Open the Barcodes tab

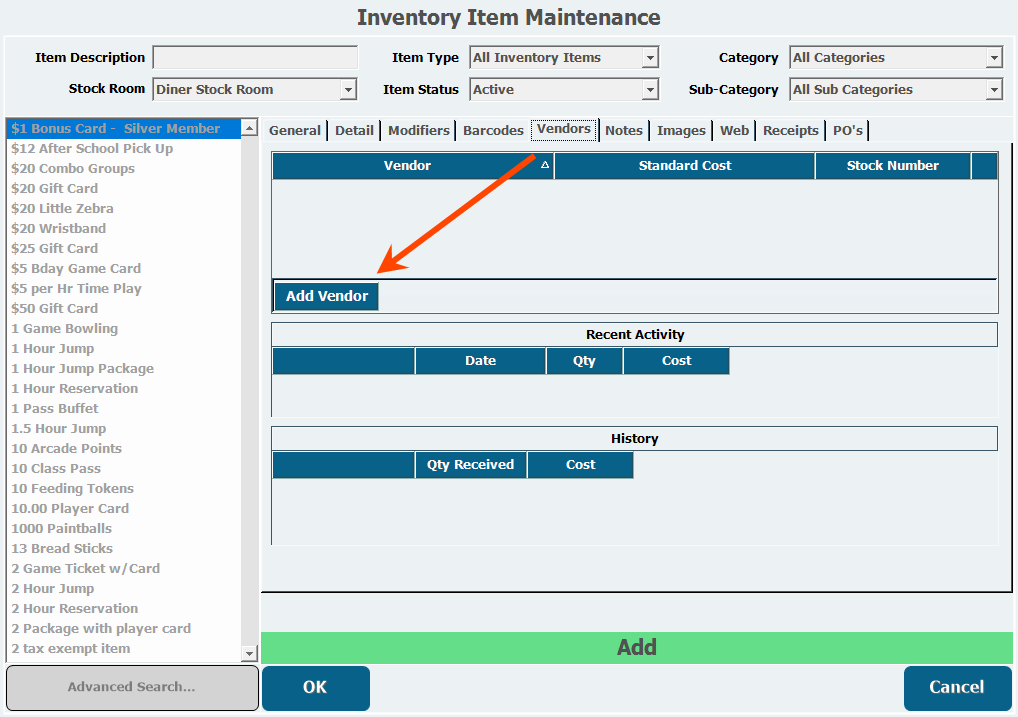coord(493,131)
